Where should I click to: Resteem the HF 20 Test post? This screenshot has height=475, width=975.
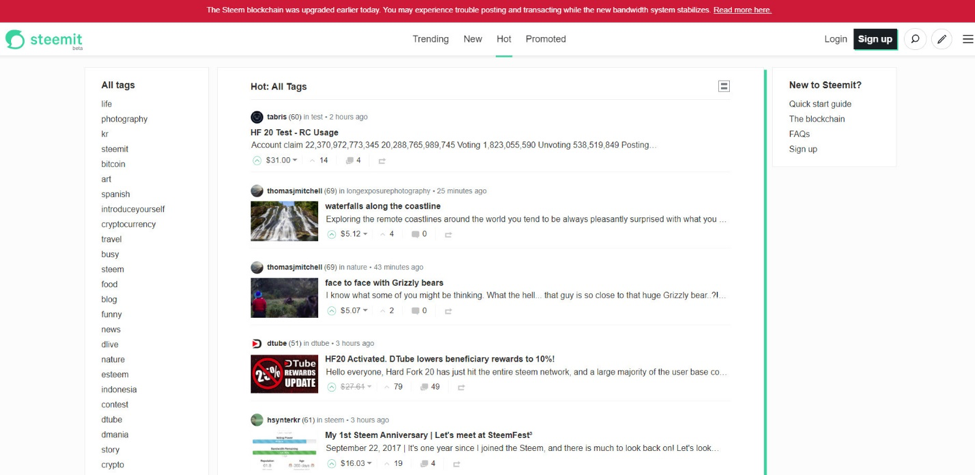[x=382, y=160]
